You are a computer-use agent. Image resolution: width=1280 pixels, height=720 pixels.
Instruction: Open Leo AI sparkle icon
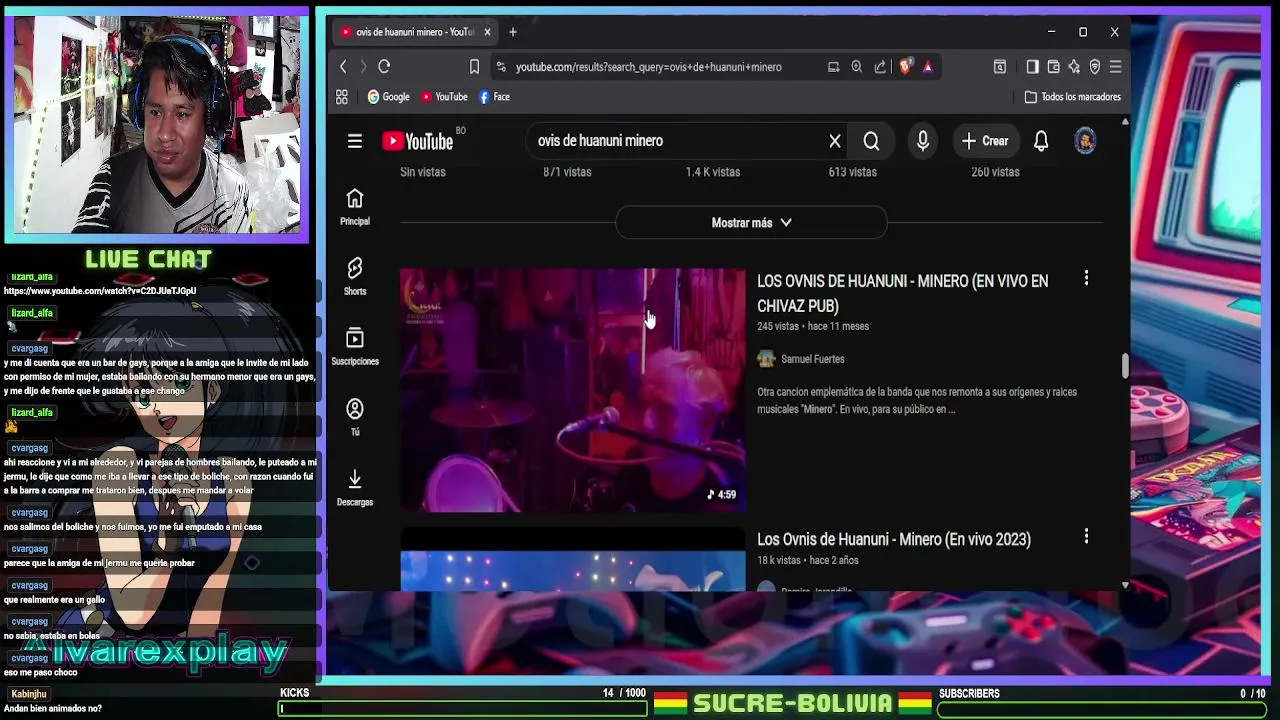click(x=1074, y=67)
